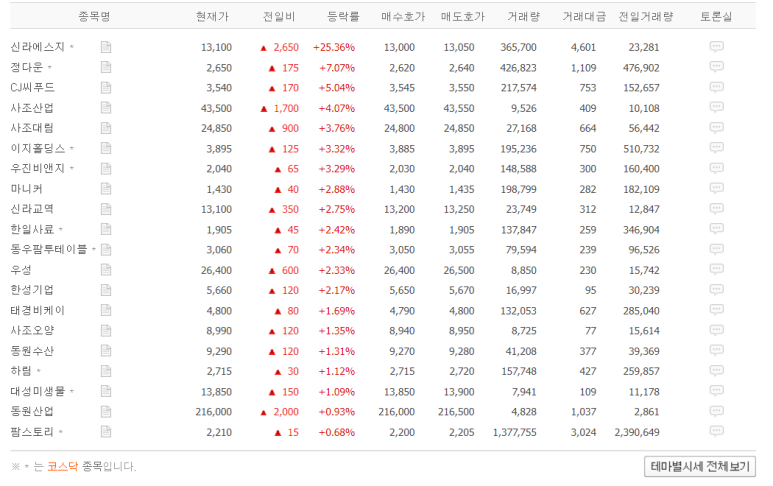773x486 pixels.
Task: Click the 종목명 column header
Action: point(94,17)
